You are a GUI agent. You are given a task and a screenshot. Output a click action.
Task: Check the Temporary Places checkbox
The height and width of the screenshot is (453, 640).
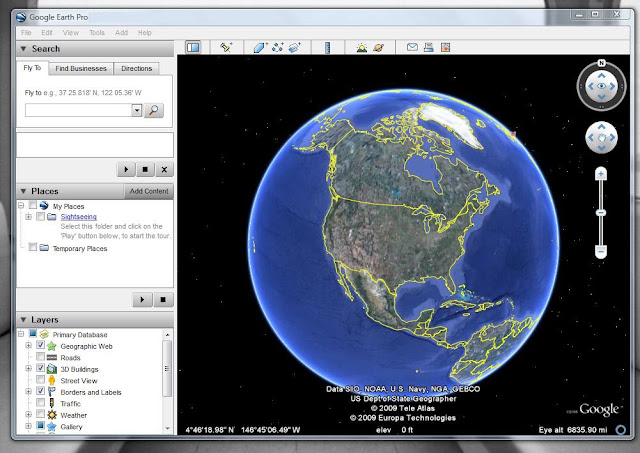(x=33, y=247)
